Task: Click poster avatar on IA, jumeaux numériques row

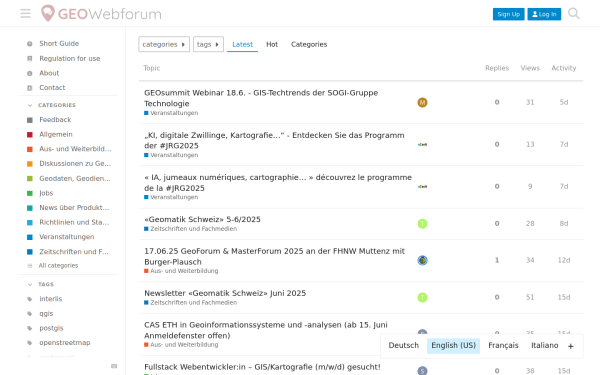Action: coord(422,187)
